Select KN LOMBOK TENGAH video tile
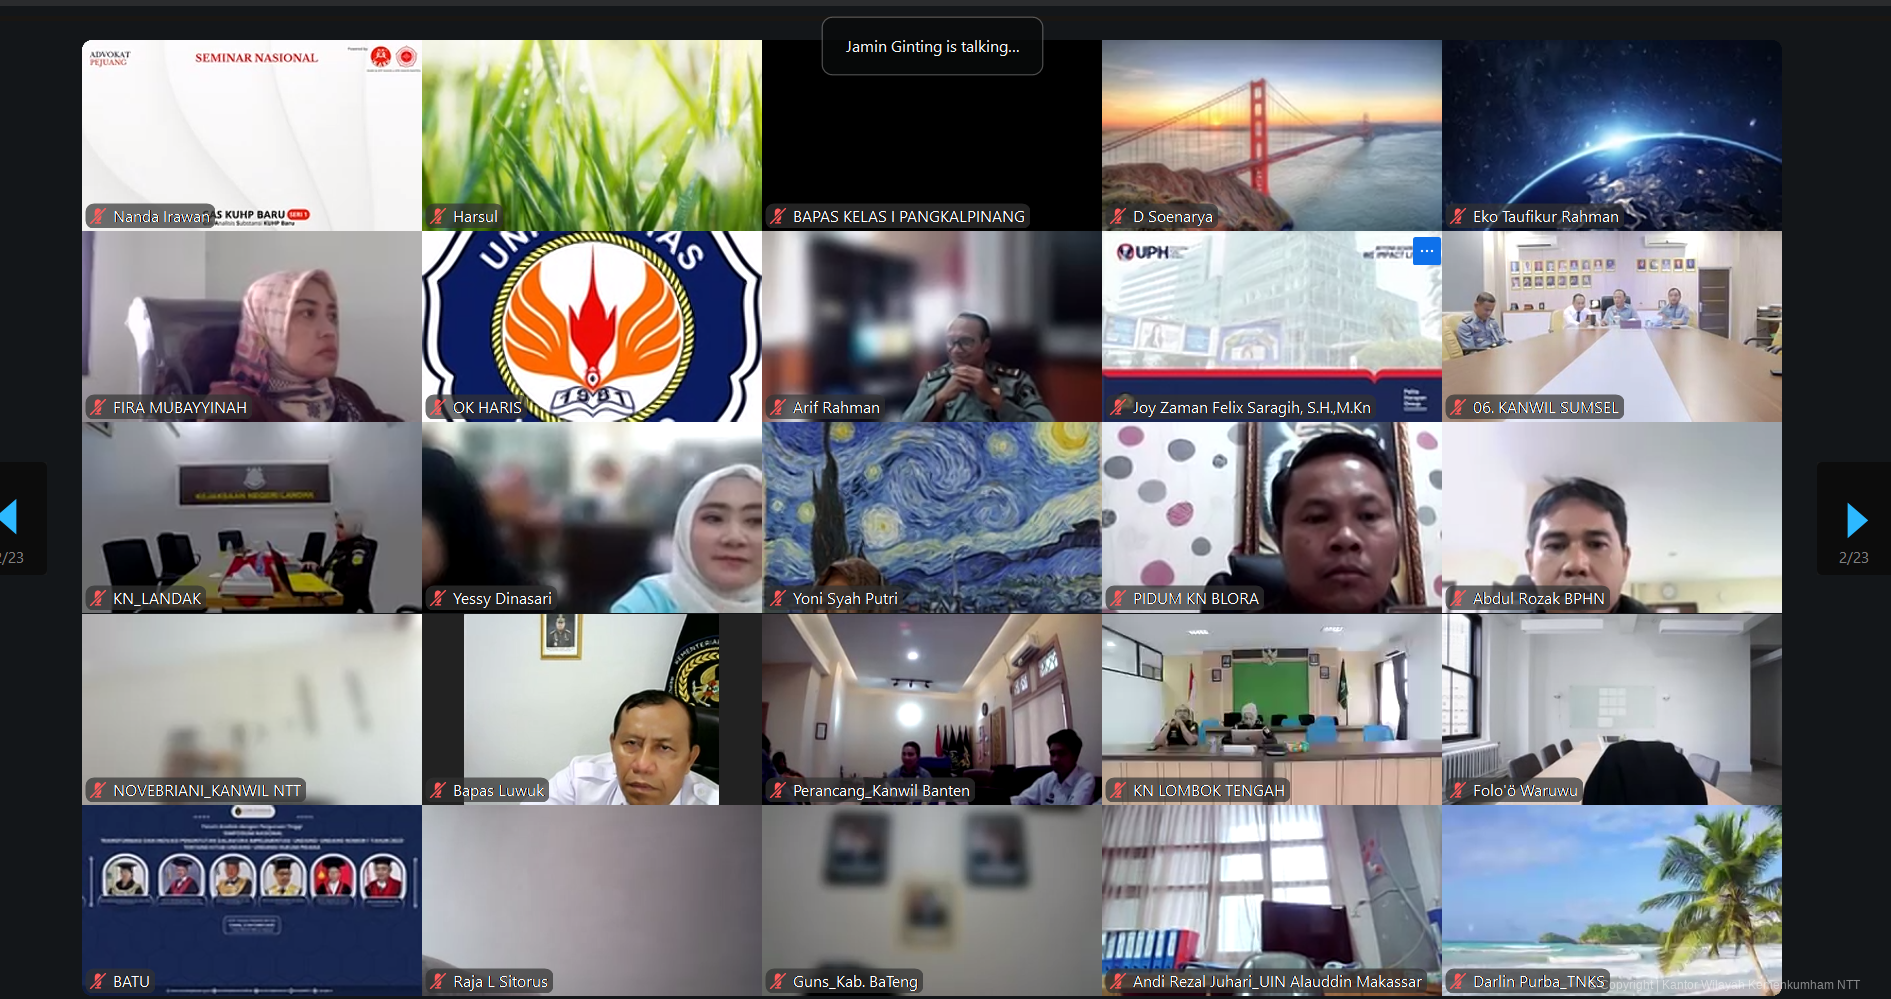The image size is (1891, 999). coord(1271,708)
